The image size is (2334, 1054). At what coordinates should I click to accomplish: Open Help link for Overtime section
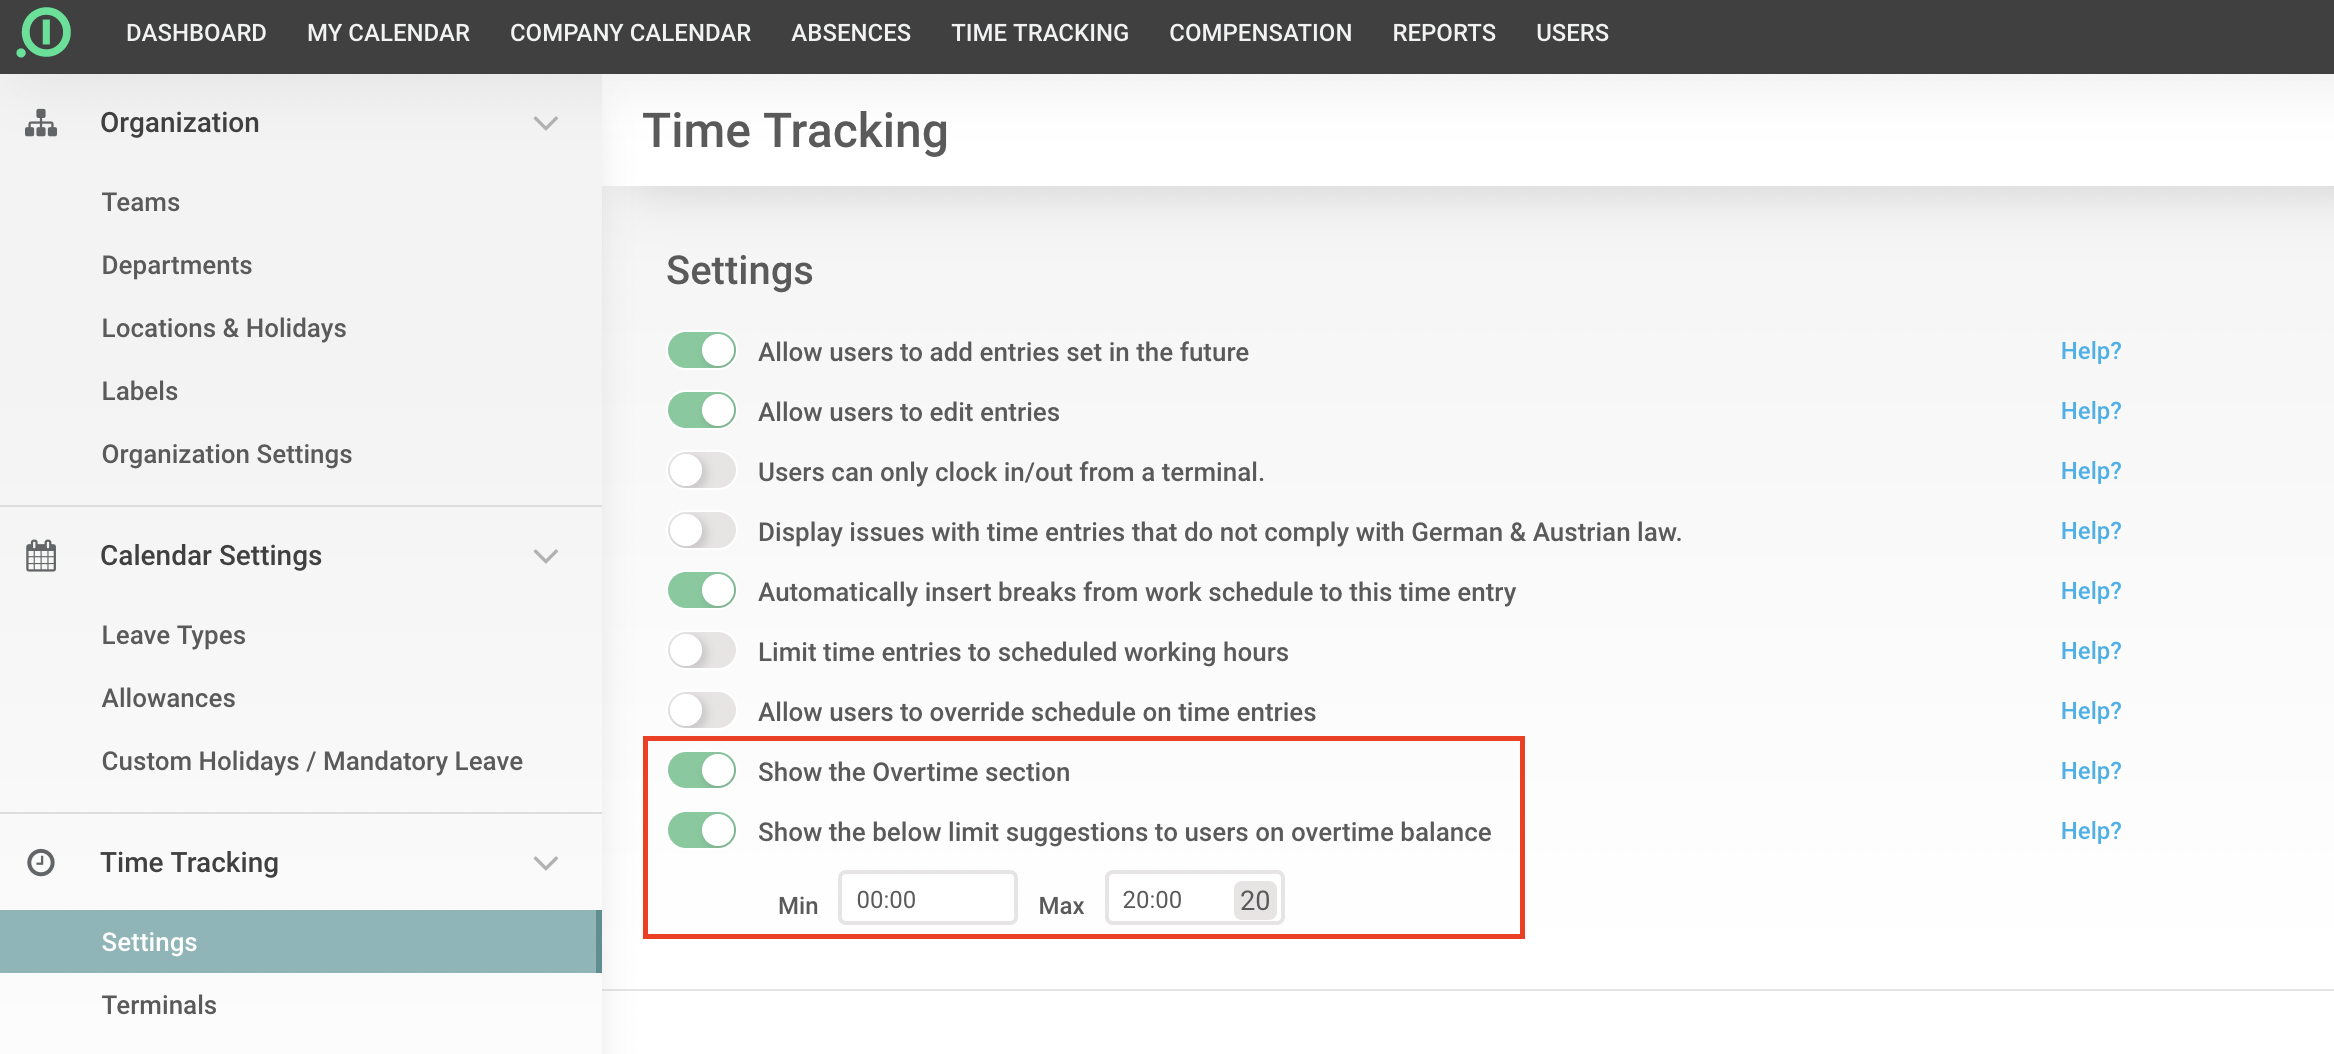[x=2090, y=771]
